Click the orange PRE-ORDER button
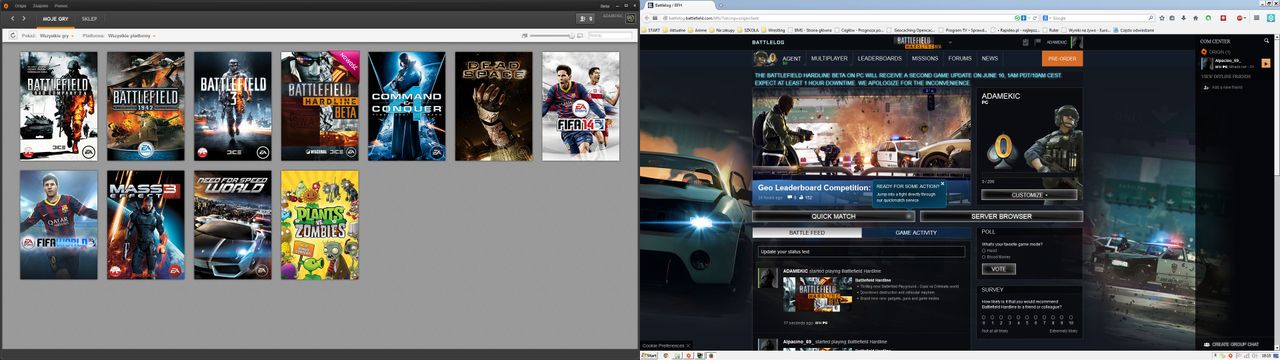Screen dimensions: 1280x360 [x=1062, y=58]
